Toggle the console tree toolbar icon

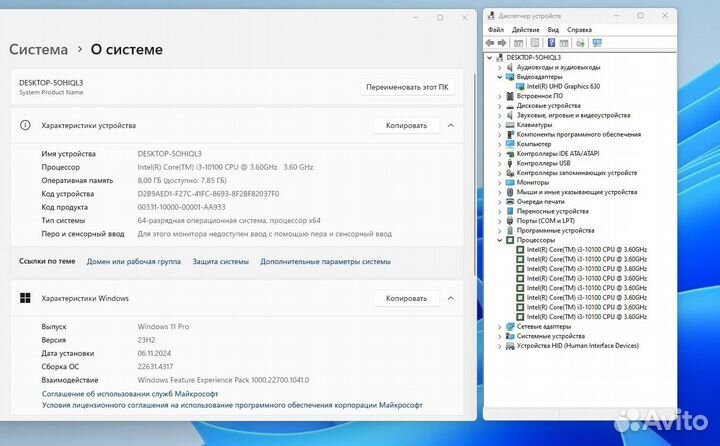[x=518, y=43]
